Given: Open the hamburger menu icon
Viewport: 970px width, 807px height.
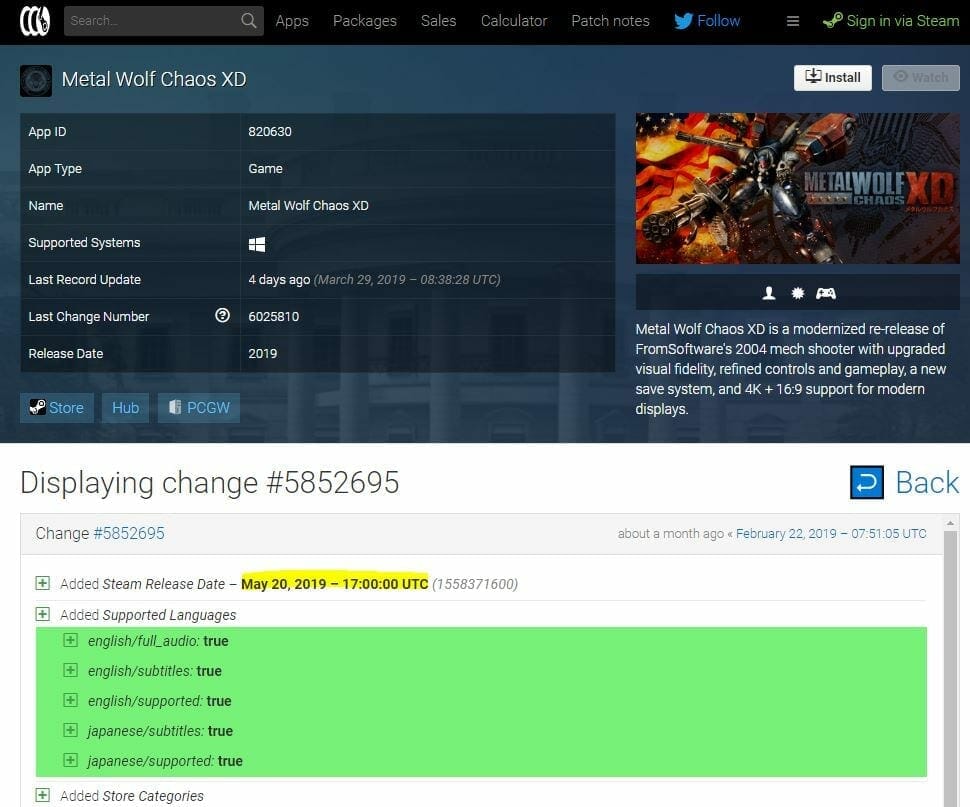Looking at the screenshot, I should pos(793,21).
